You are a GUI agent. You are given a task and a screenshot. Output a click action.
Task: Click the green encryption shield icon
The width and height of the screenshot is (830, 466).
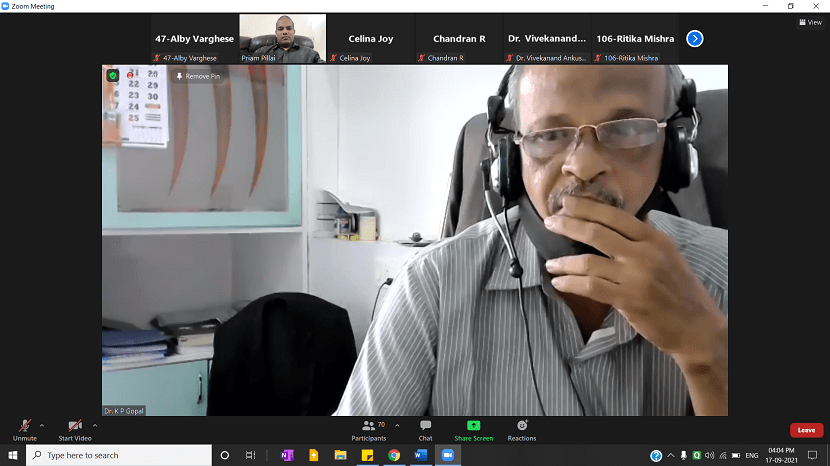click(x=113, y=75)
